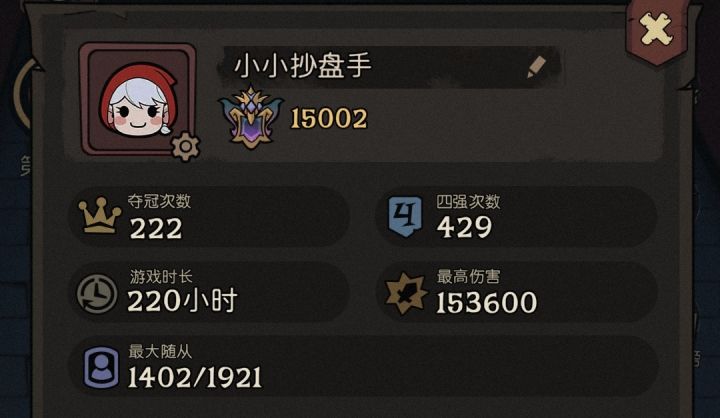Image resolution: width=720 pixels, height=418 pixels.
Task: Click the pencil edit name icon
Action: click(536, 67)
